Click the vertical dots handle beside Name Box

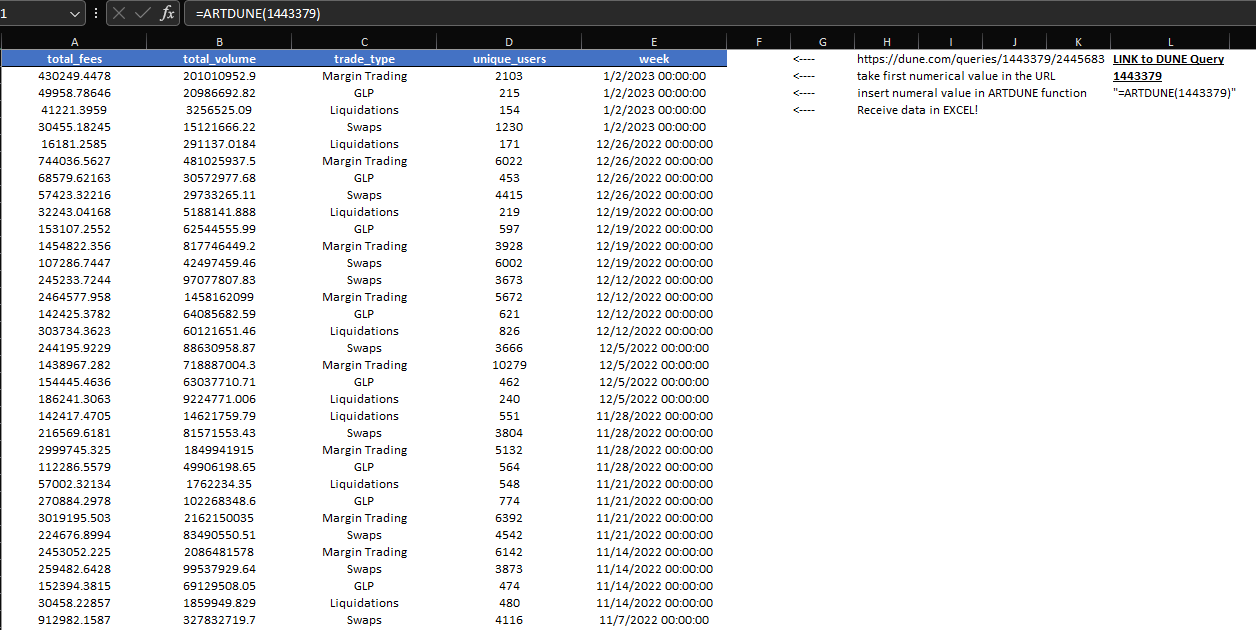coord(96,14)
